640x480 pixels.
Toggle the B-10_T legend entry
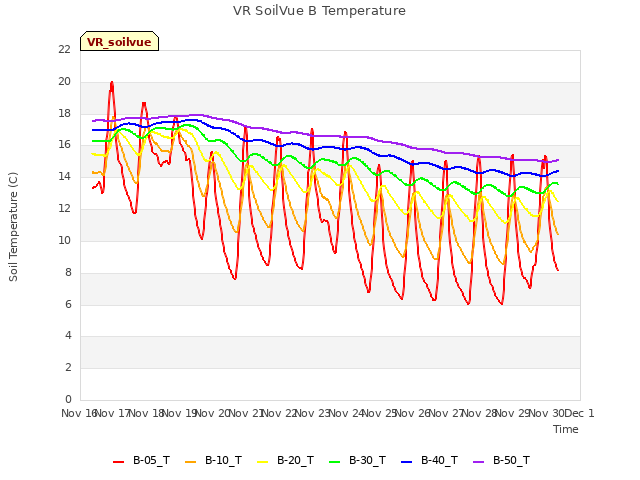click(x=213, y=461)
